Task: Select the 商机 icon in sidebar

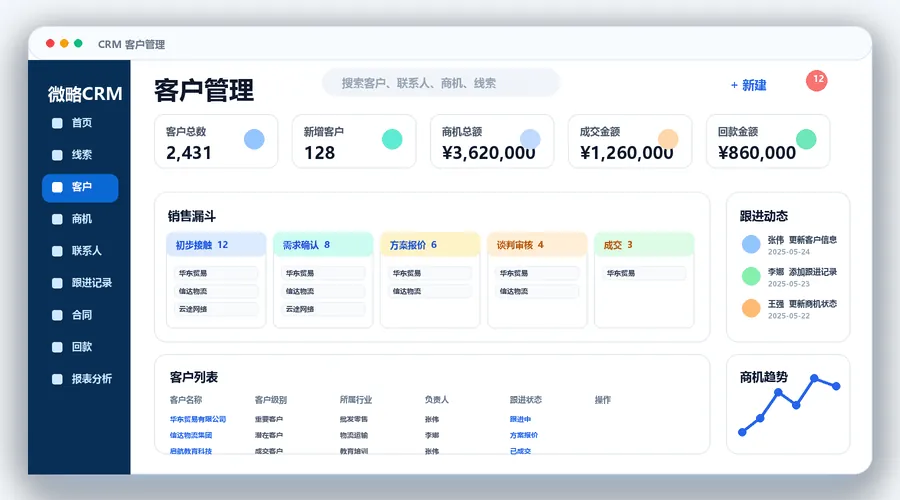Action: [57, 219]
